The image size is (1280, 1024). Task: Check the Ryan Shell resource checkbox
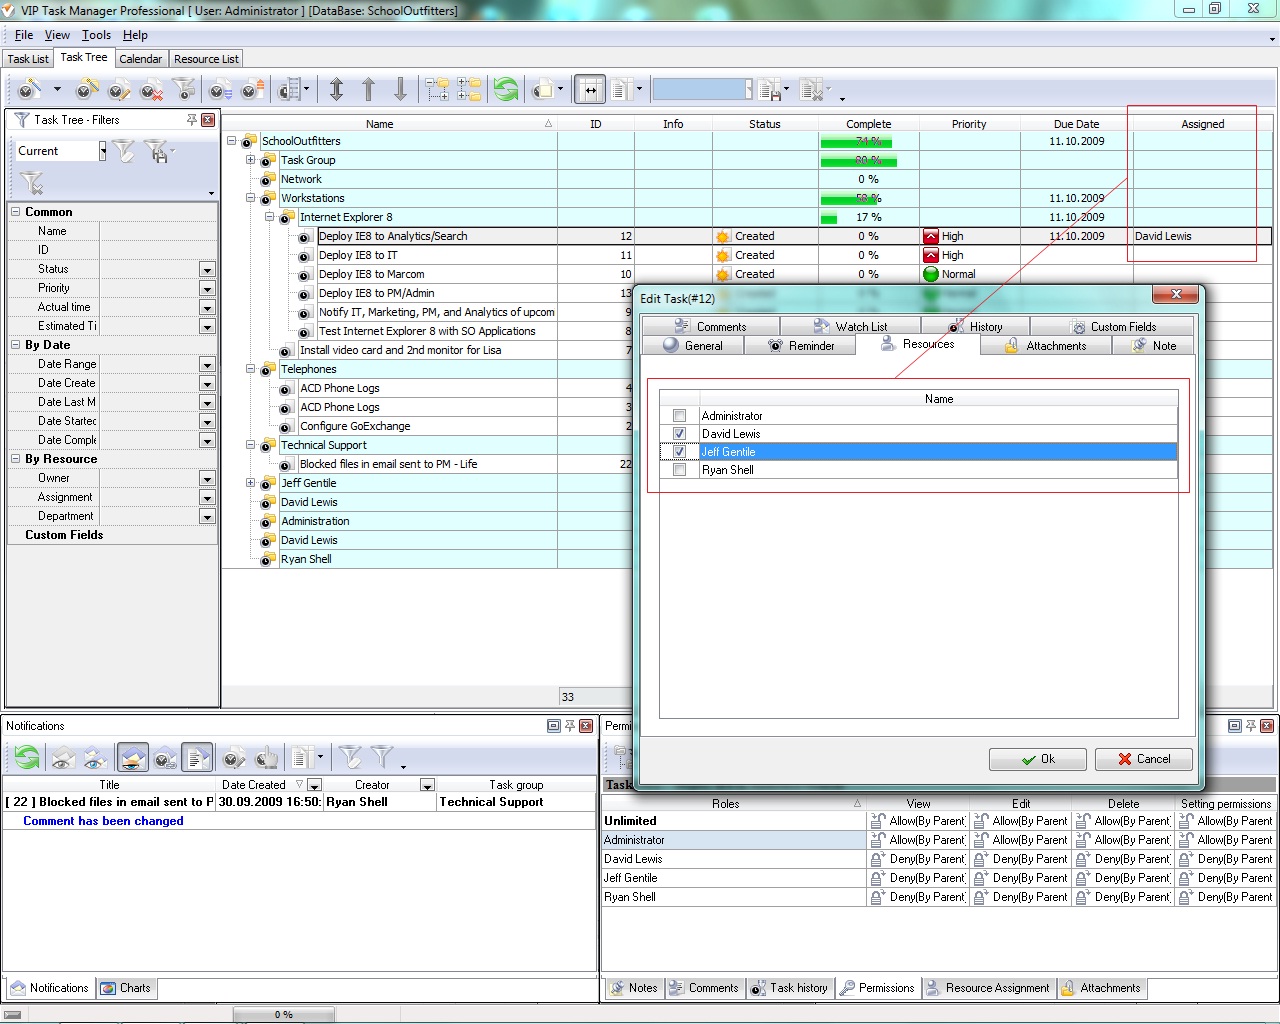pos(680,470)
